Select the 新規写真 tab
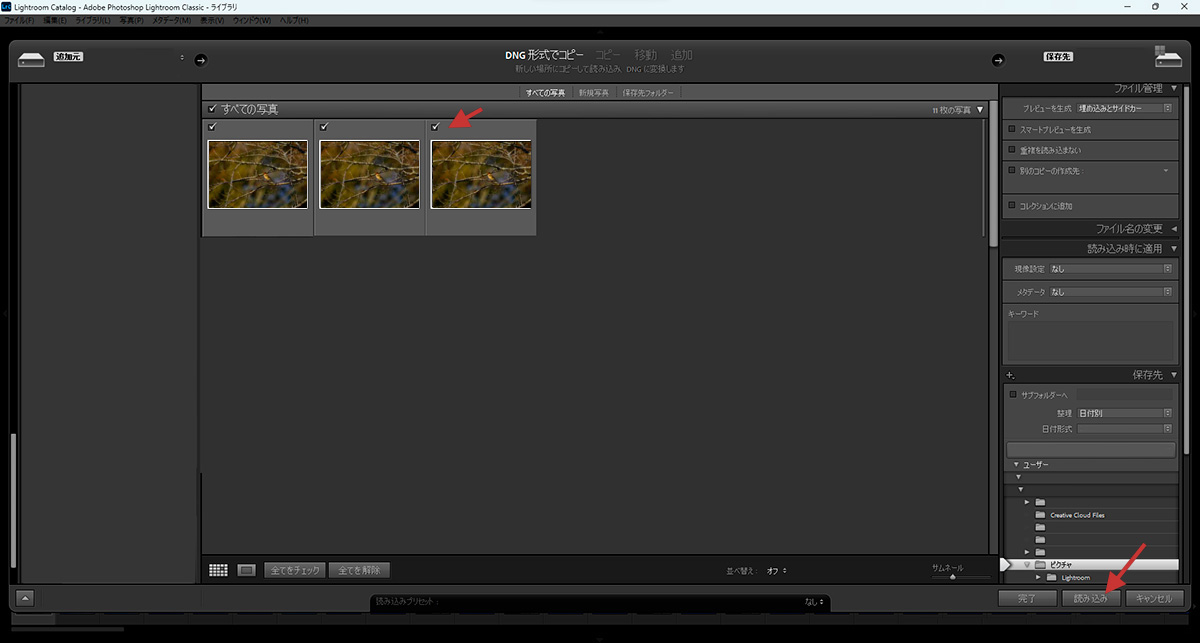 pyautogui.click(x=593, y=92)
